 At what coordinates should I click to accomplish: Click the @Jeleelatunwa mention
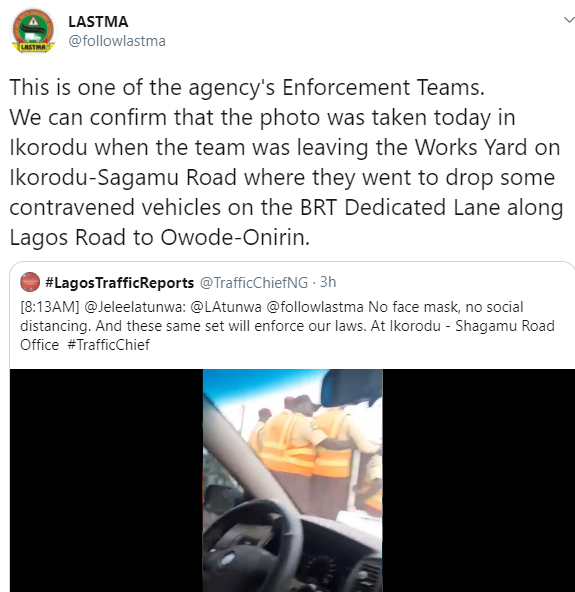coord(135,307)
